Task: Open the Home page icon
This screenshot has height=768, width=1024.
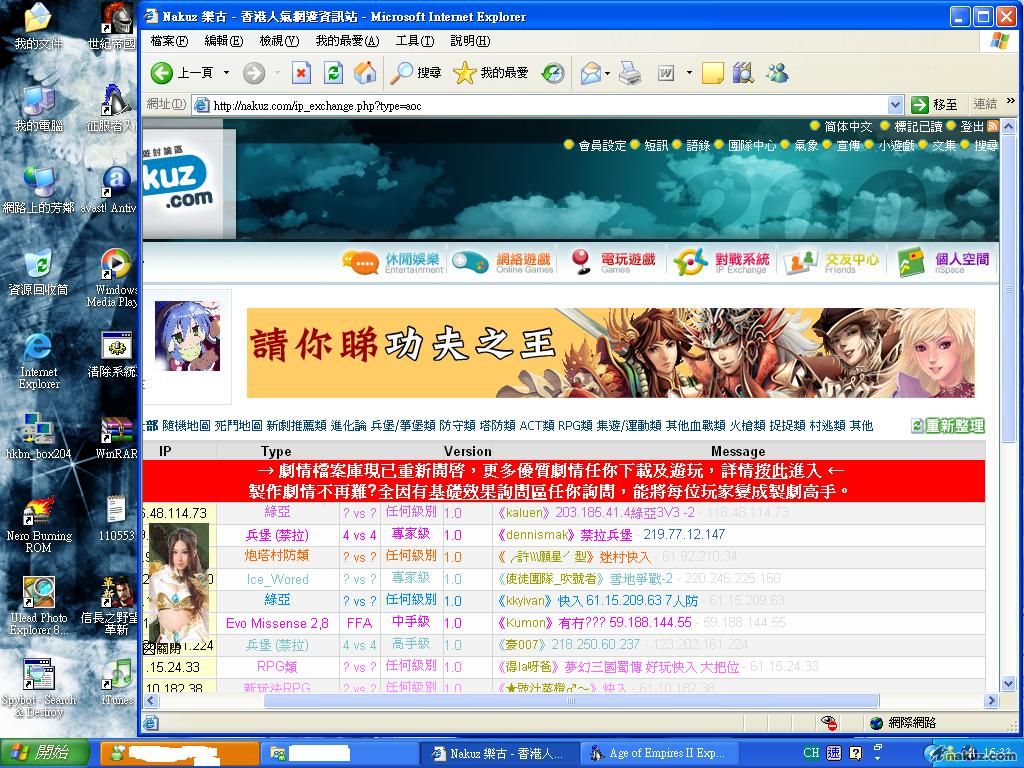Action: [x=365, y=73]
